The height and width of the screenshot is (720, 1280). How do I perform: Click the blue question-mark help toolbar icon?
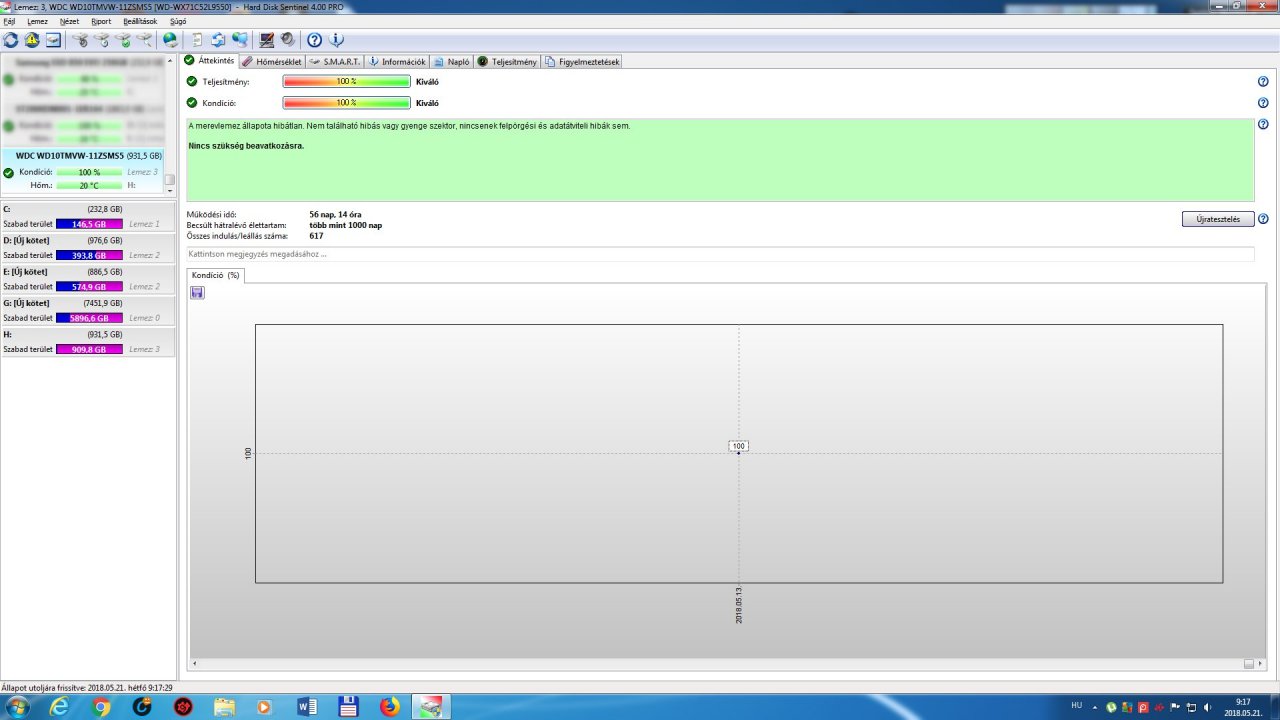(314, 40)
